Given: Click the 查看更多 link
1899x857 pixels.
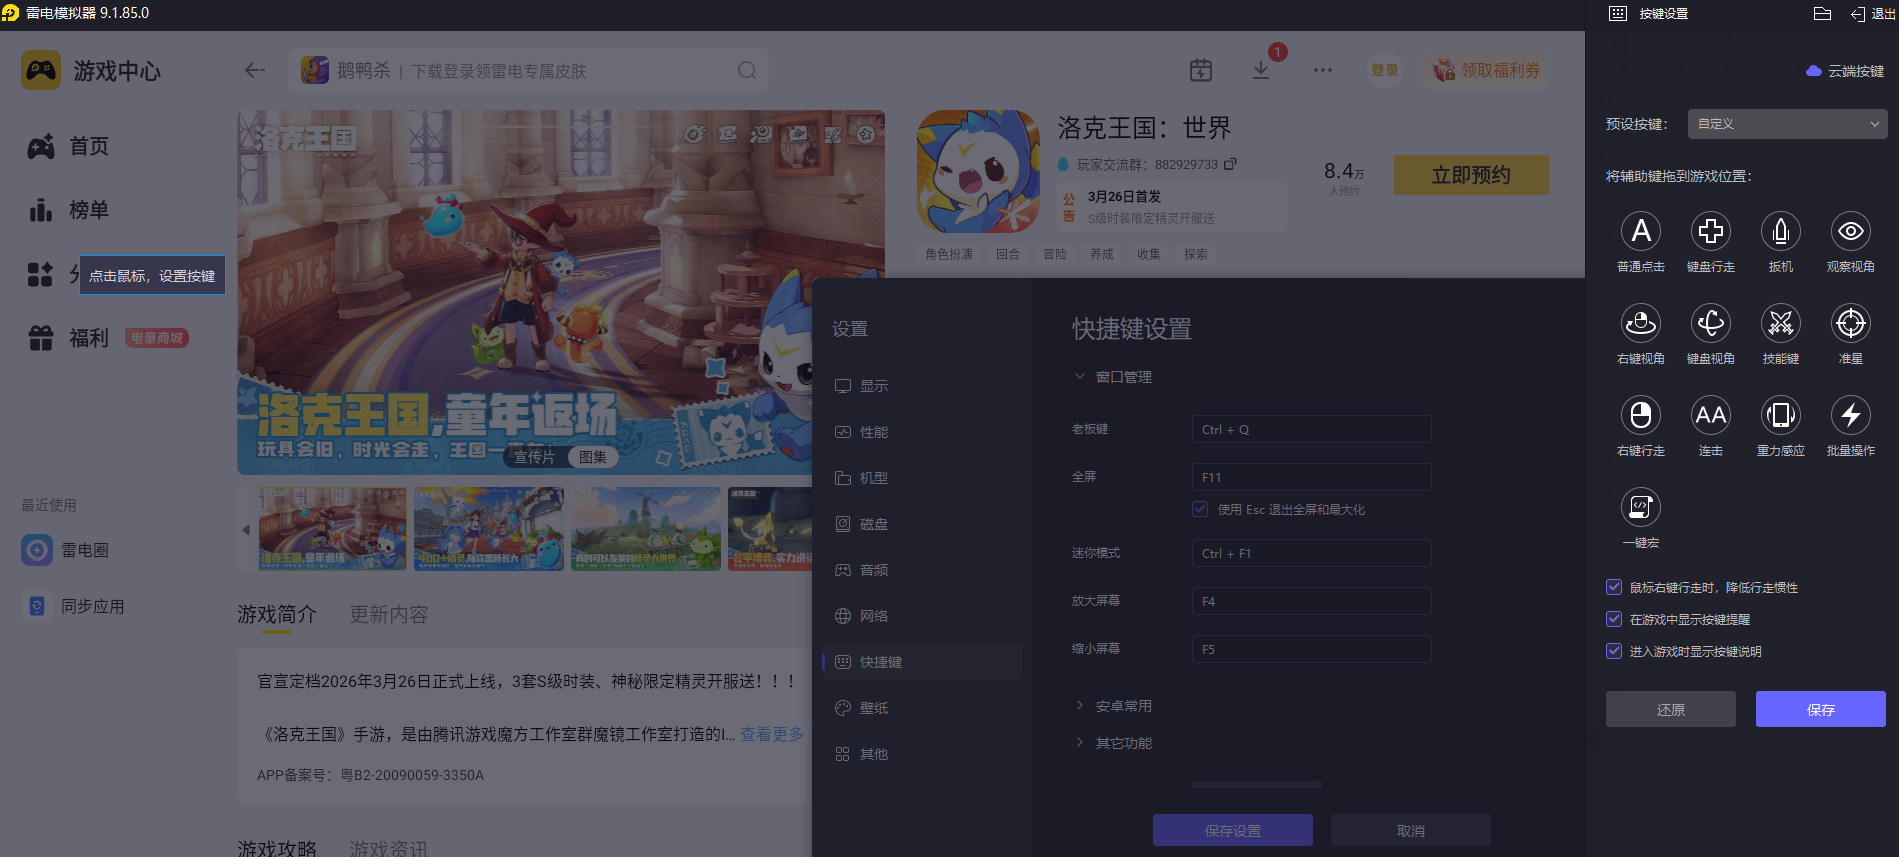Looking at the screenshot, I should 771,734.
